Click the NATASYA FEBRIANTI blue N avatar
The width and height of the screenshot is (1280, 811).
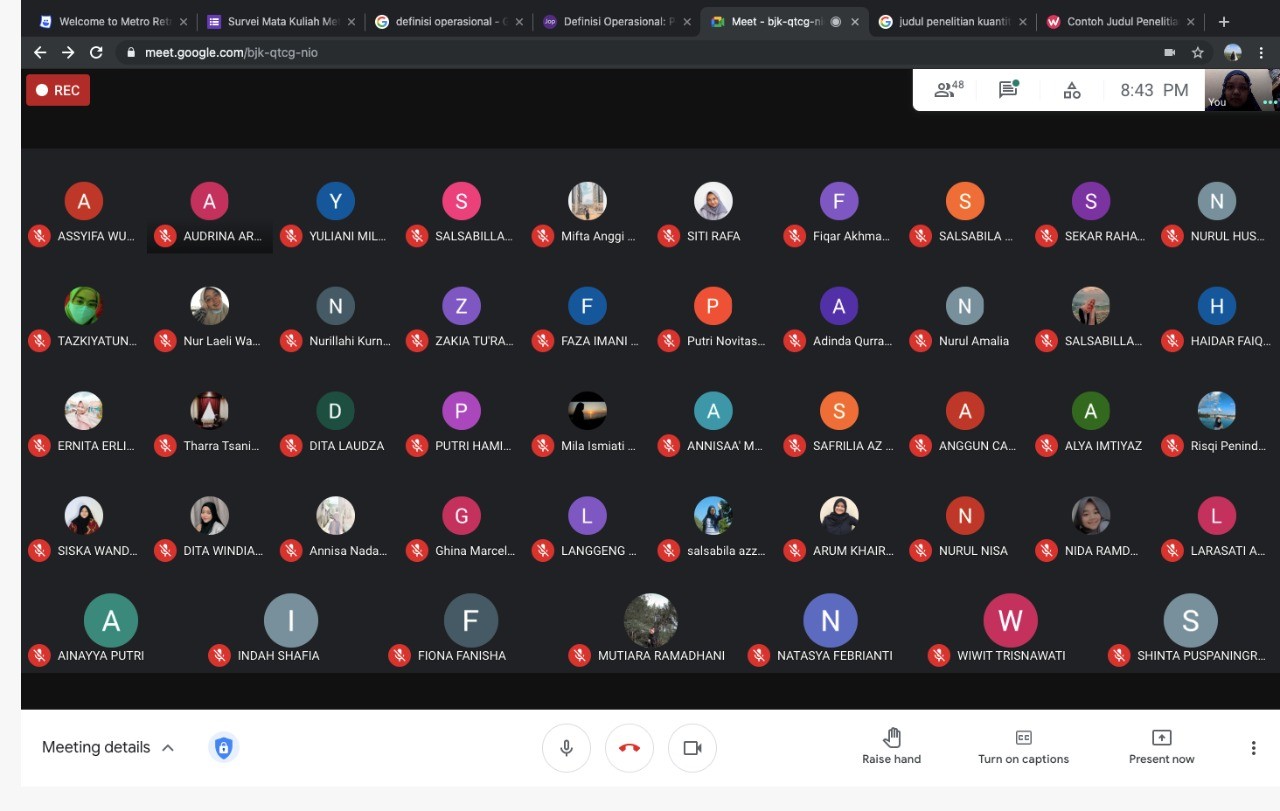click(831, 621)
